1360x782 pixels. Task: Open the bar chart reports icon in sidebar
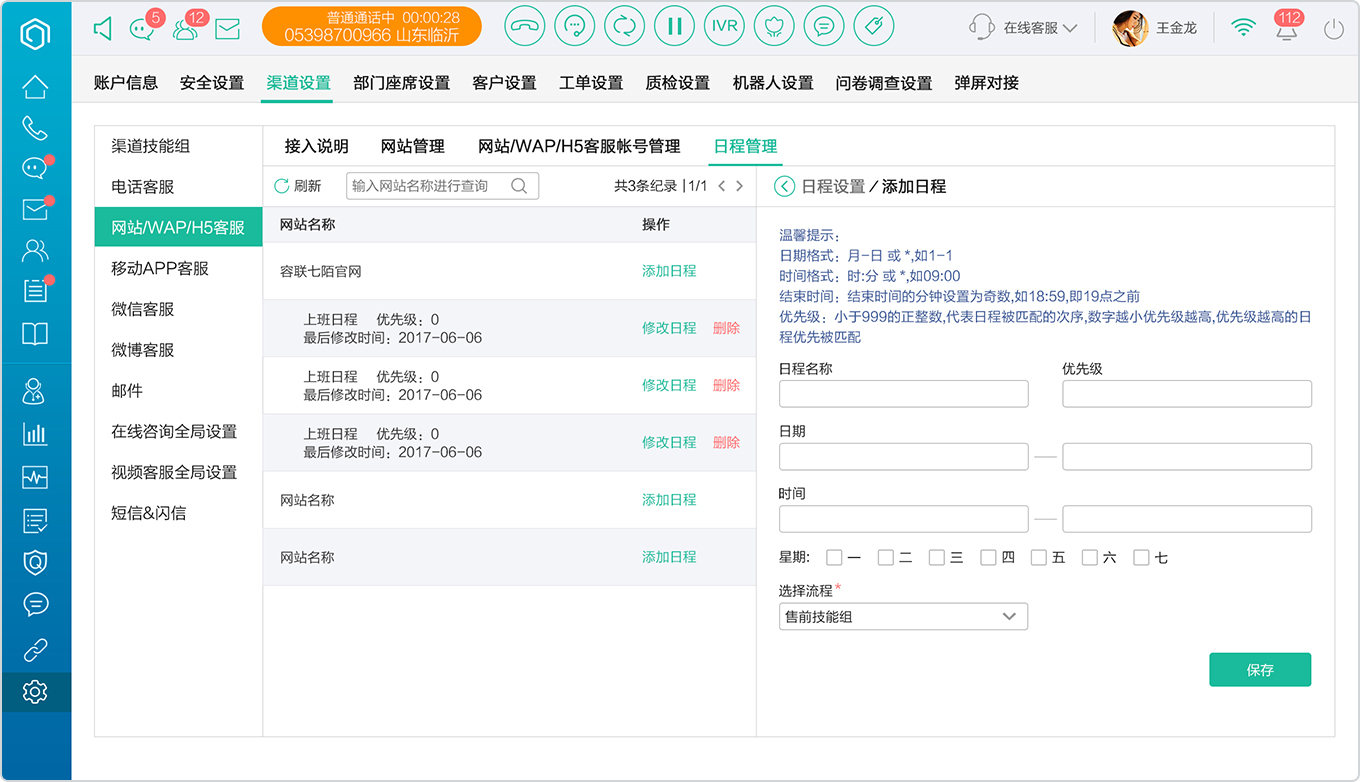(35, 434)
